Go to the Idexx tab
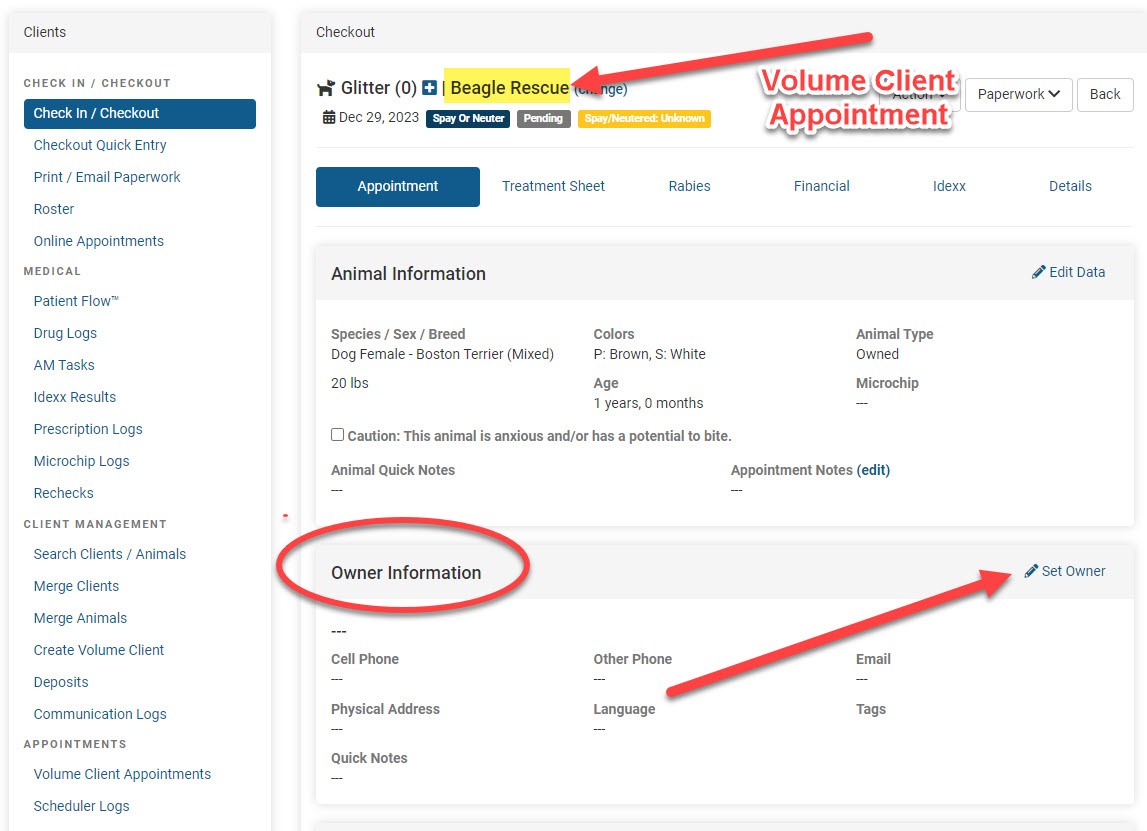This screenshot has height=831, width=1147. click(x=949, y=186)
